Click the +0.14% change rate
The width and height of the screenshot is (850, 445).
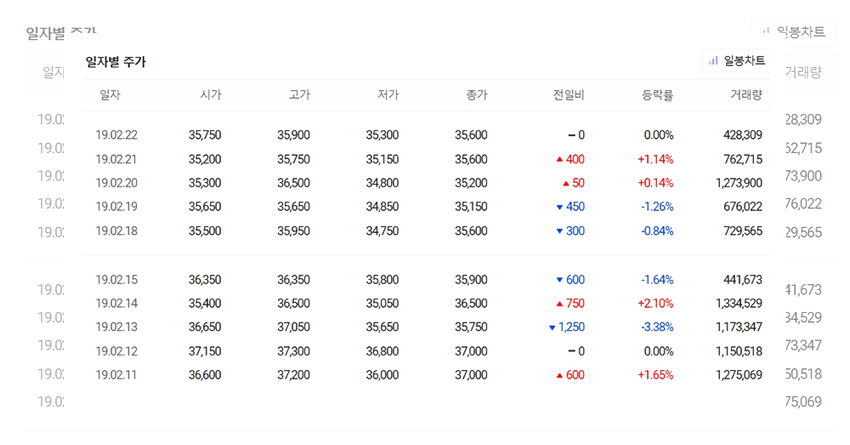point(655,183)
